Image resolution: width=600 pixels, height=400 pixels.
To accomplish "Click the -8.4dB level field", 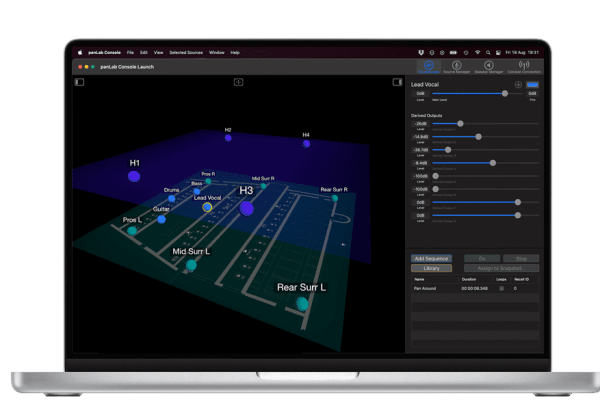I will pyautogui.click(x=421, y=163).
